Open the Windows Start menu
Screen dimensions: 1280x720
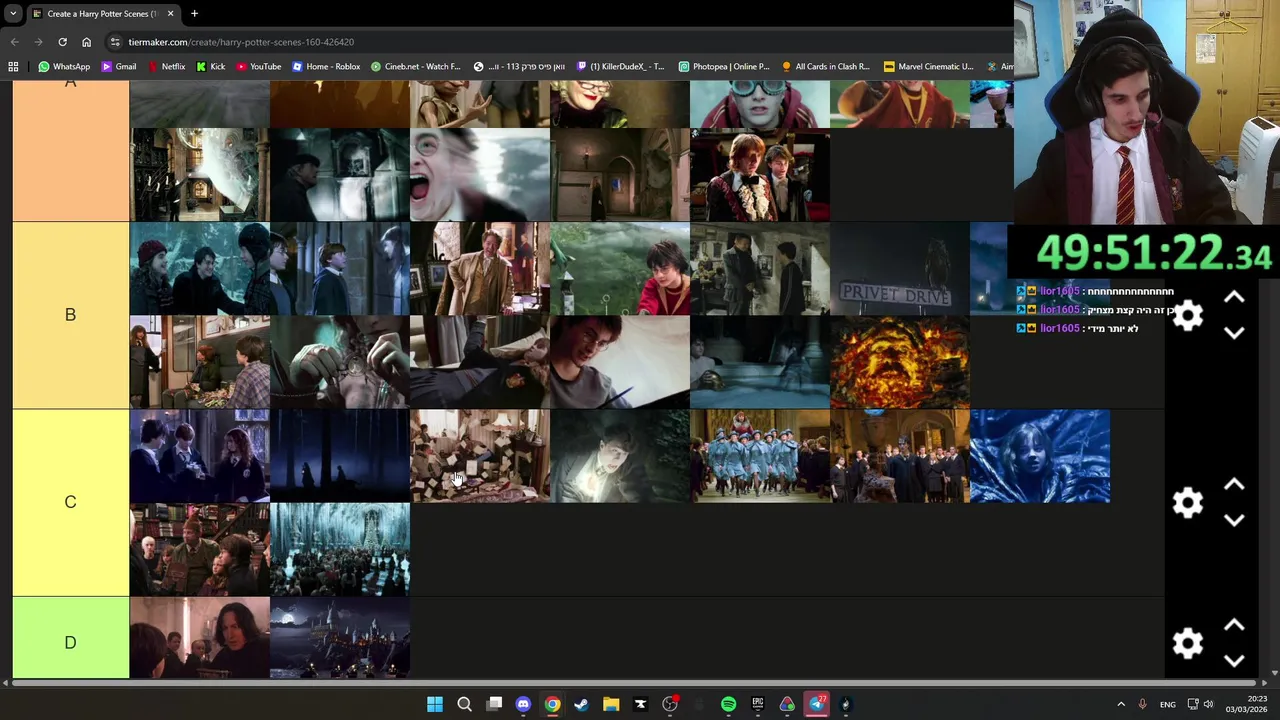point(435,705)
